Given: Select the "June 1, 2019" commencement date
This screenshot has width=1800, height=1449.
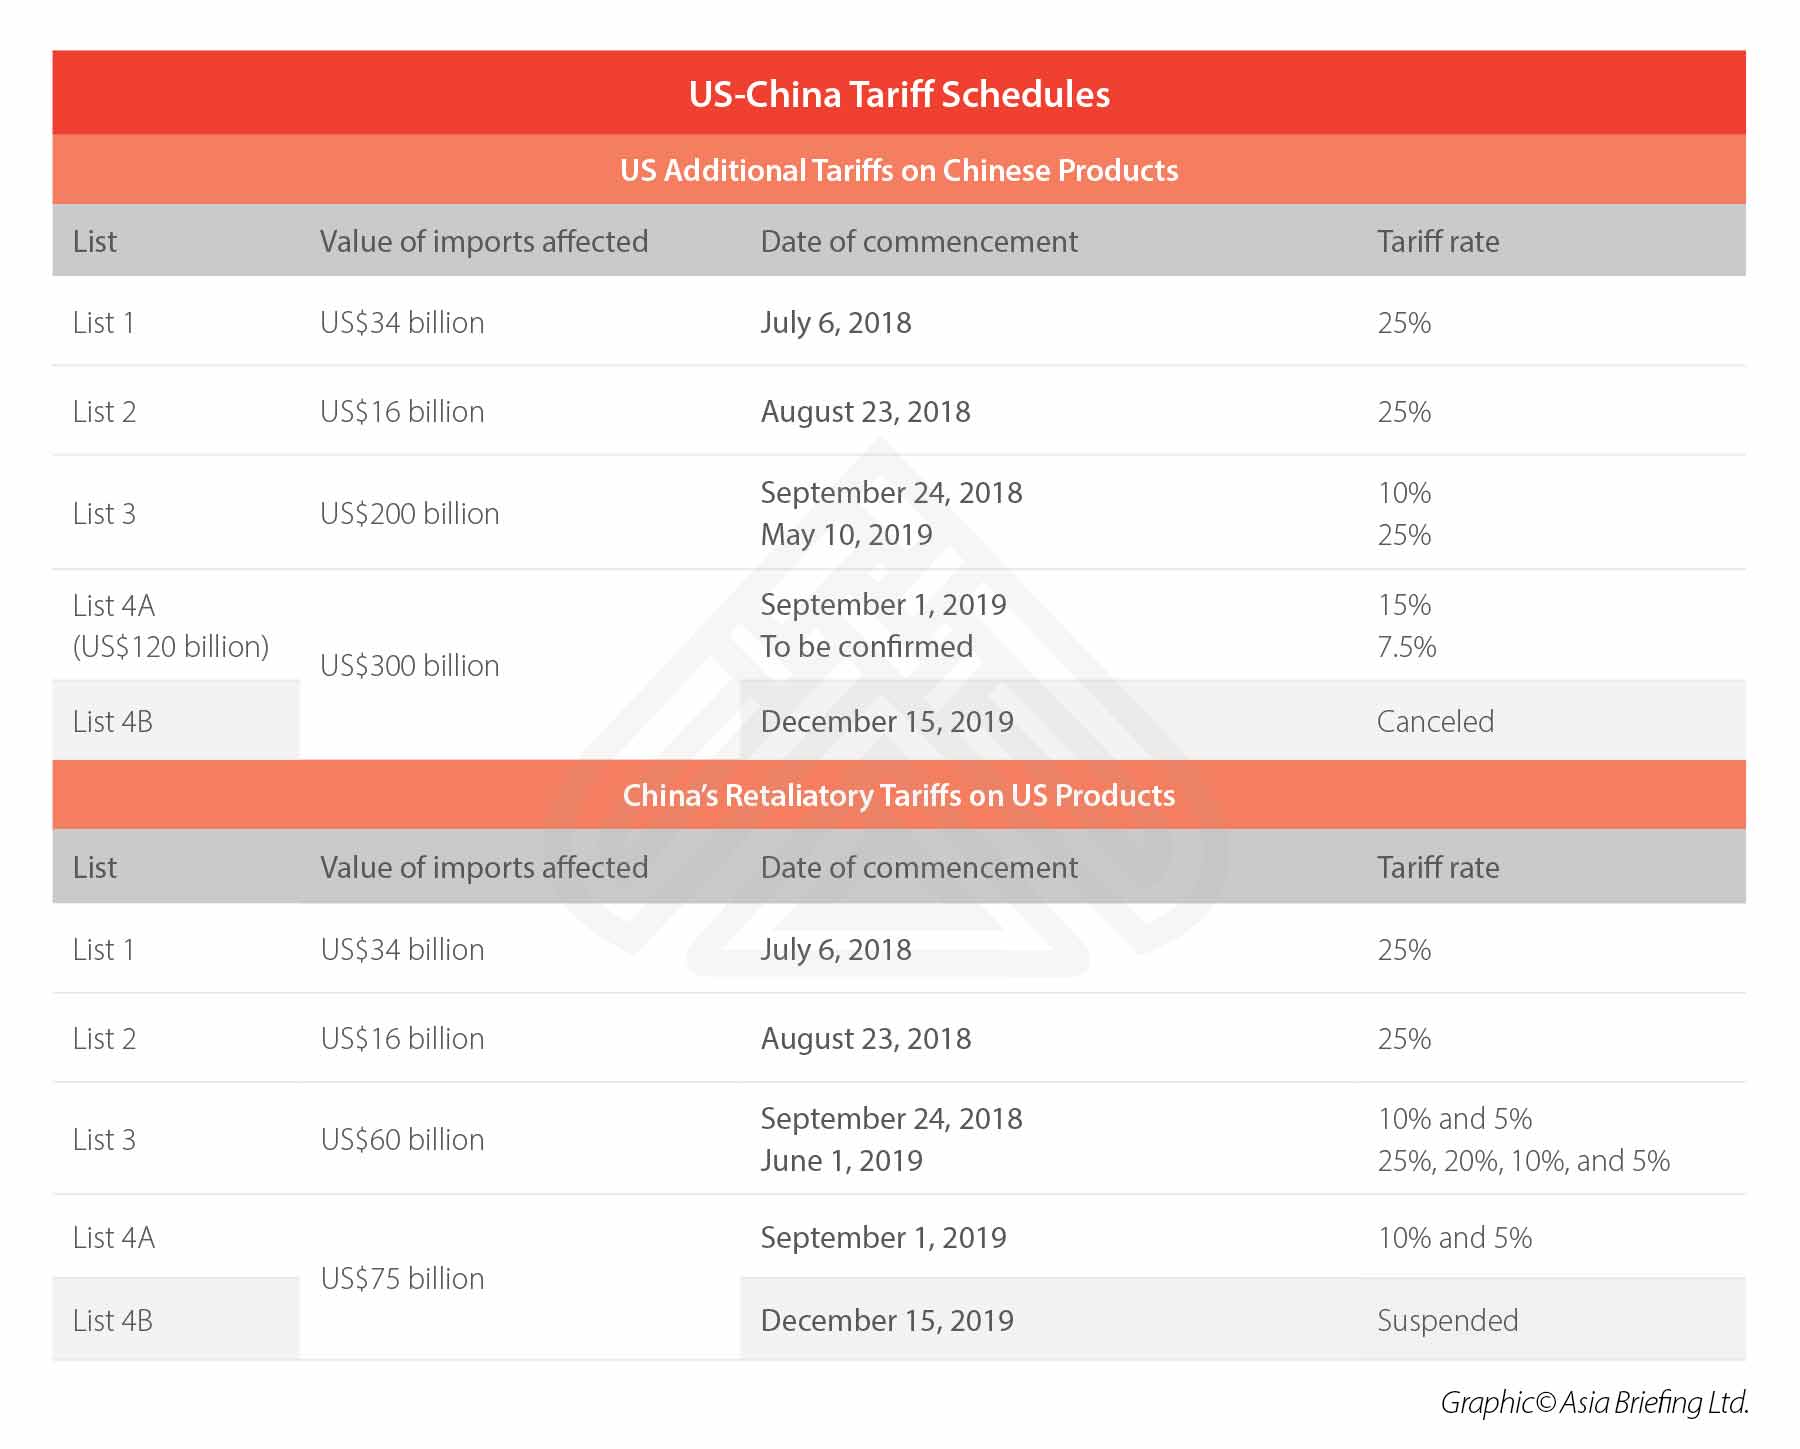Looking at the screenshot, I should [841, 1160].
